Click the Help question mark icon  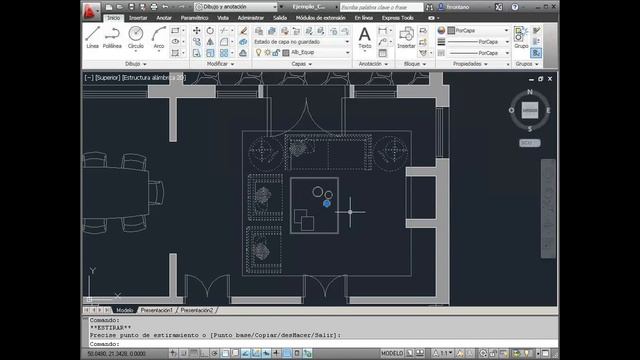click(x=515, y=7)
